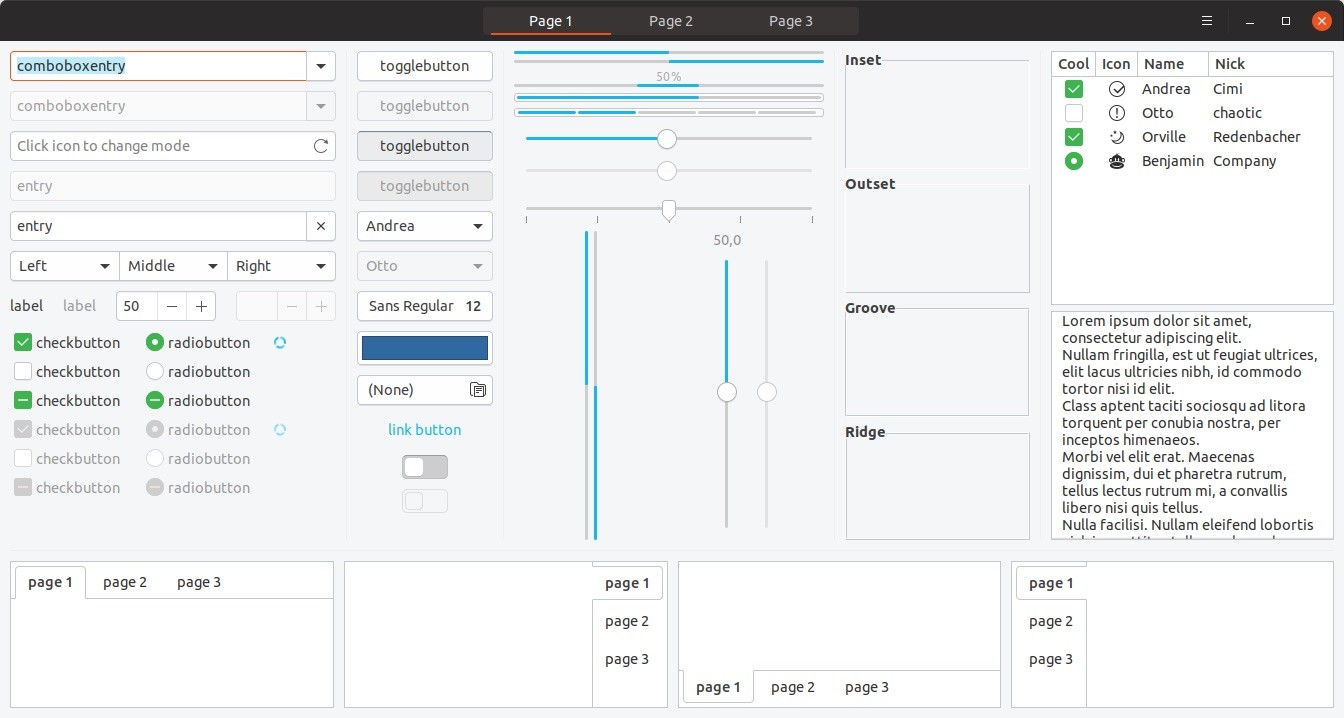1344x718 pixels.
Task: Click the plus icon next to 50
Action: [x=201, y=306]
